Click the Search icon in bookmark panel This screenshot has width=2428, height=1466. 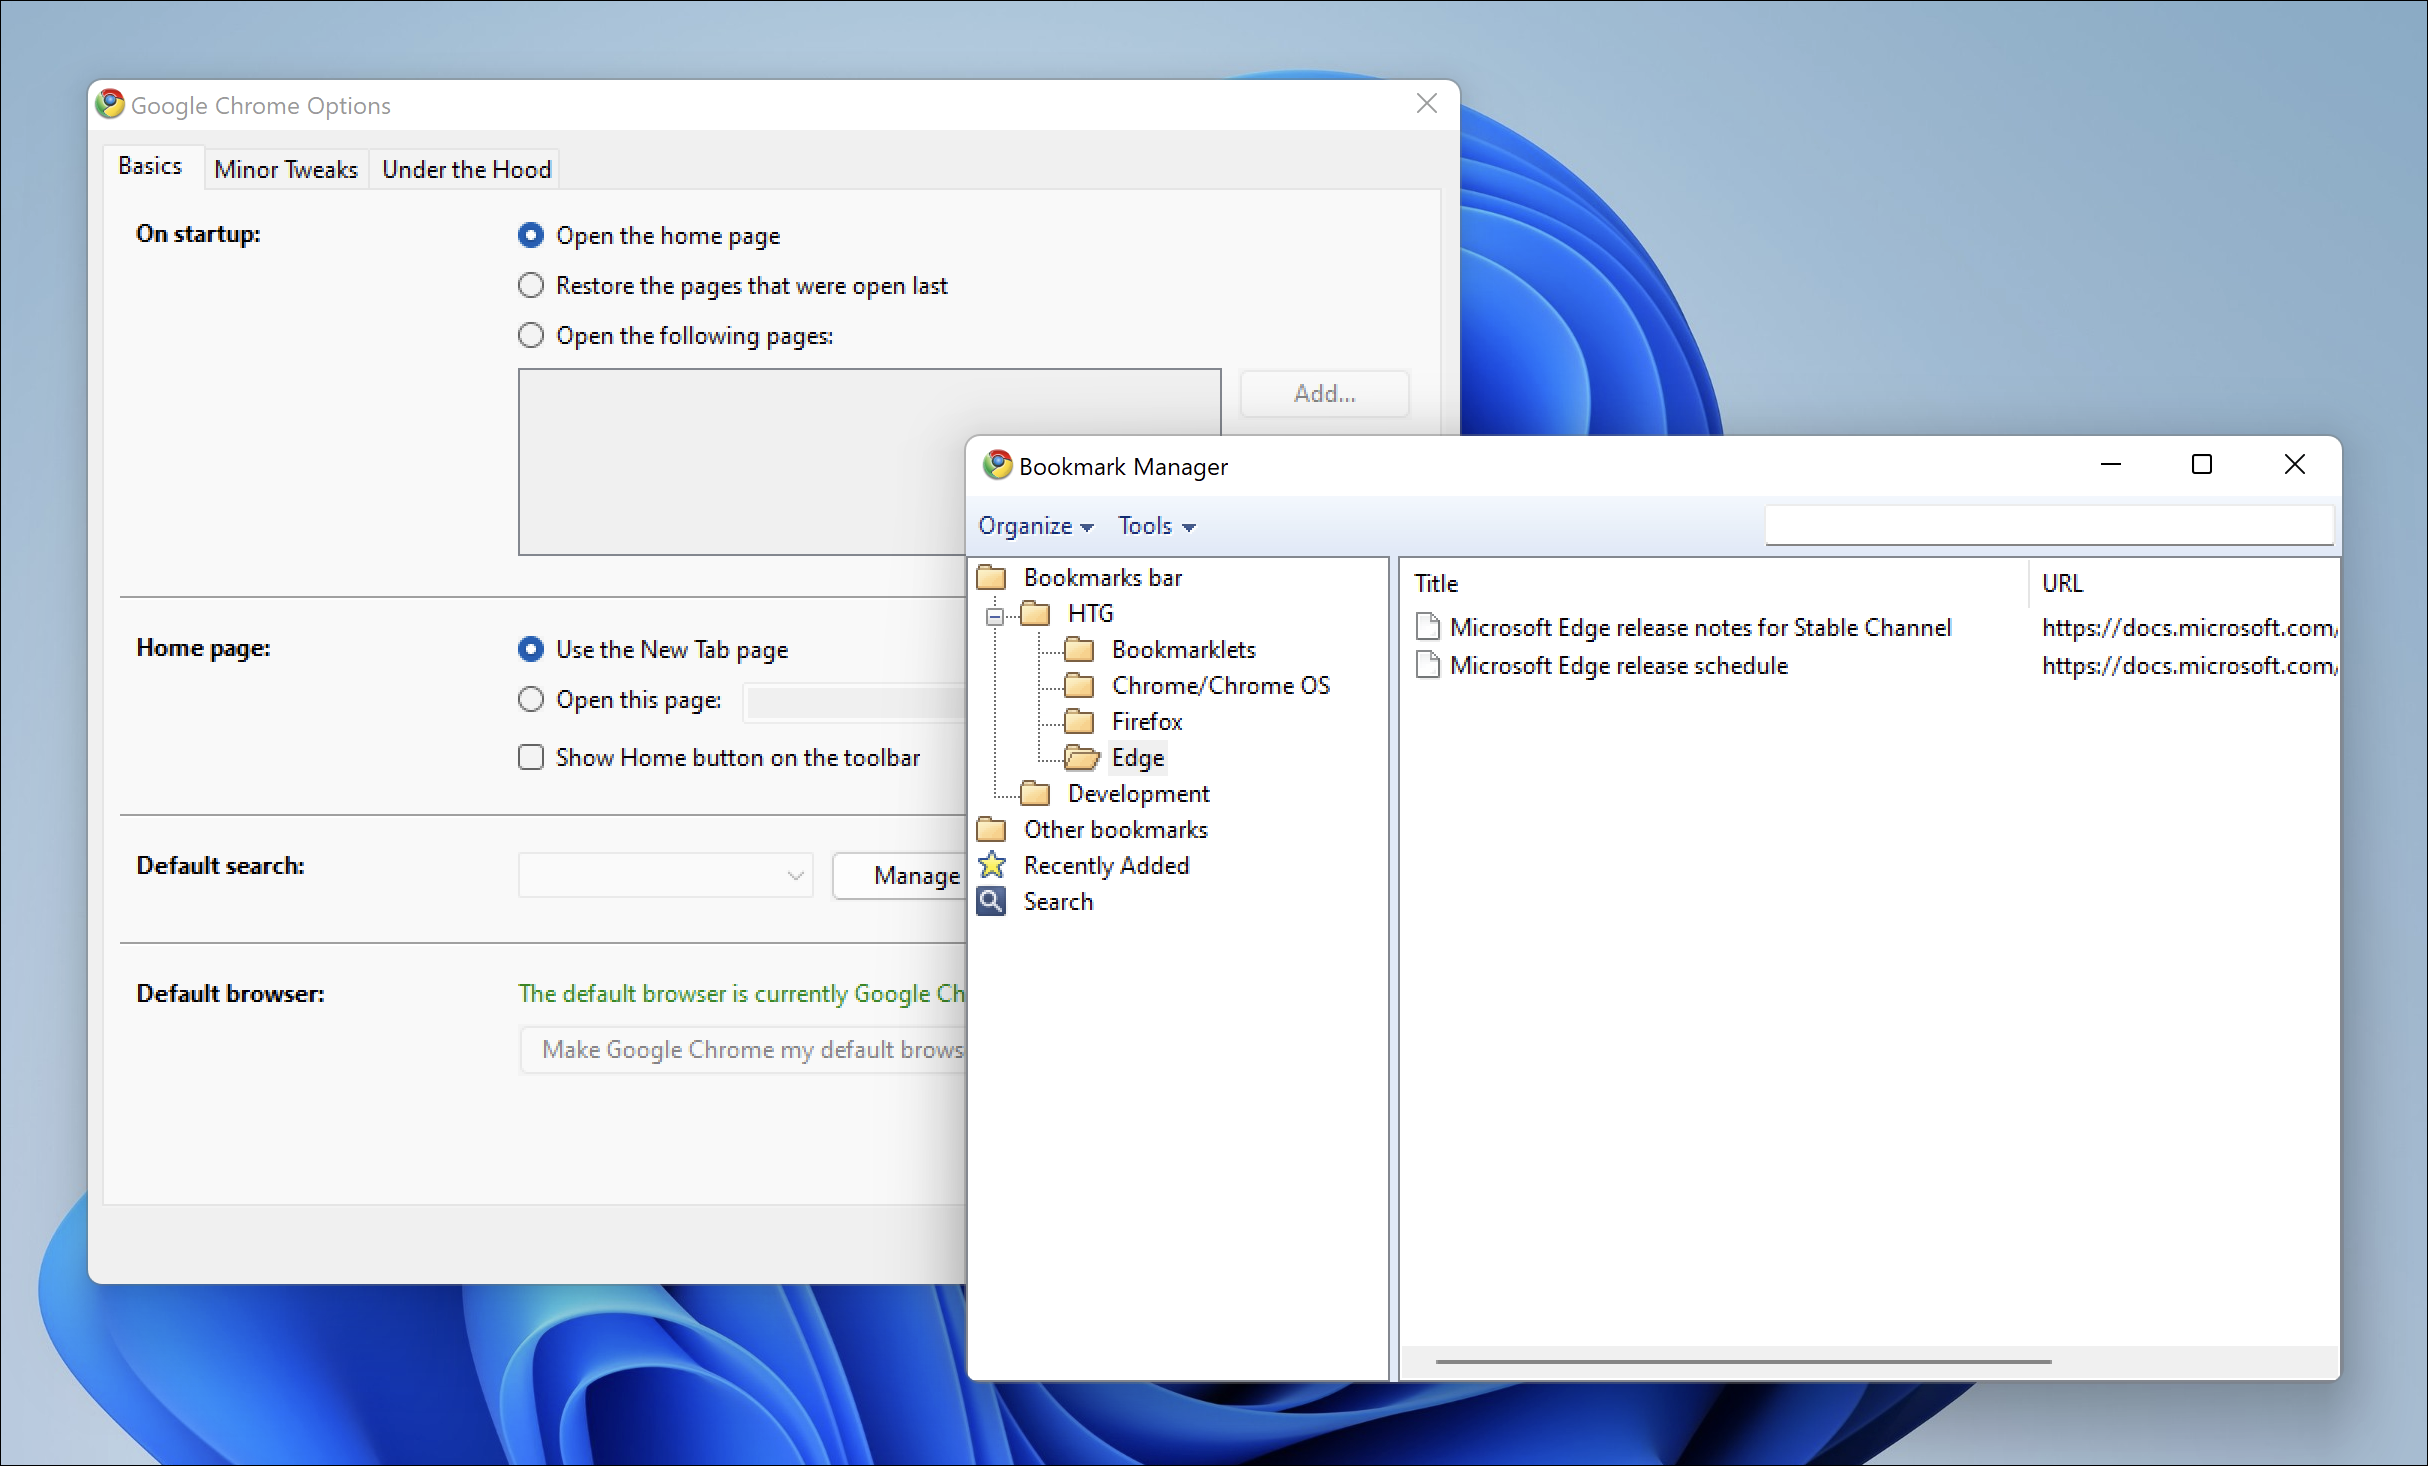pyautogui.click(x=992, y=900)
